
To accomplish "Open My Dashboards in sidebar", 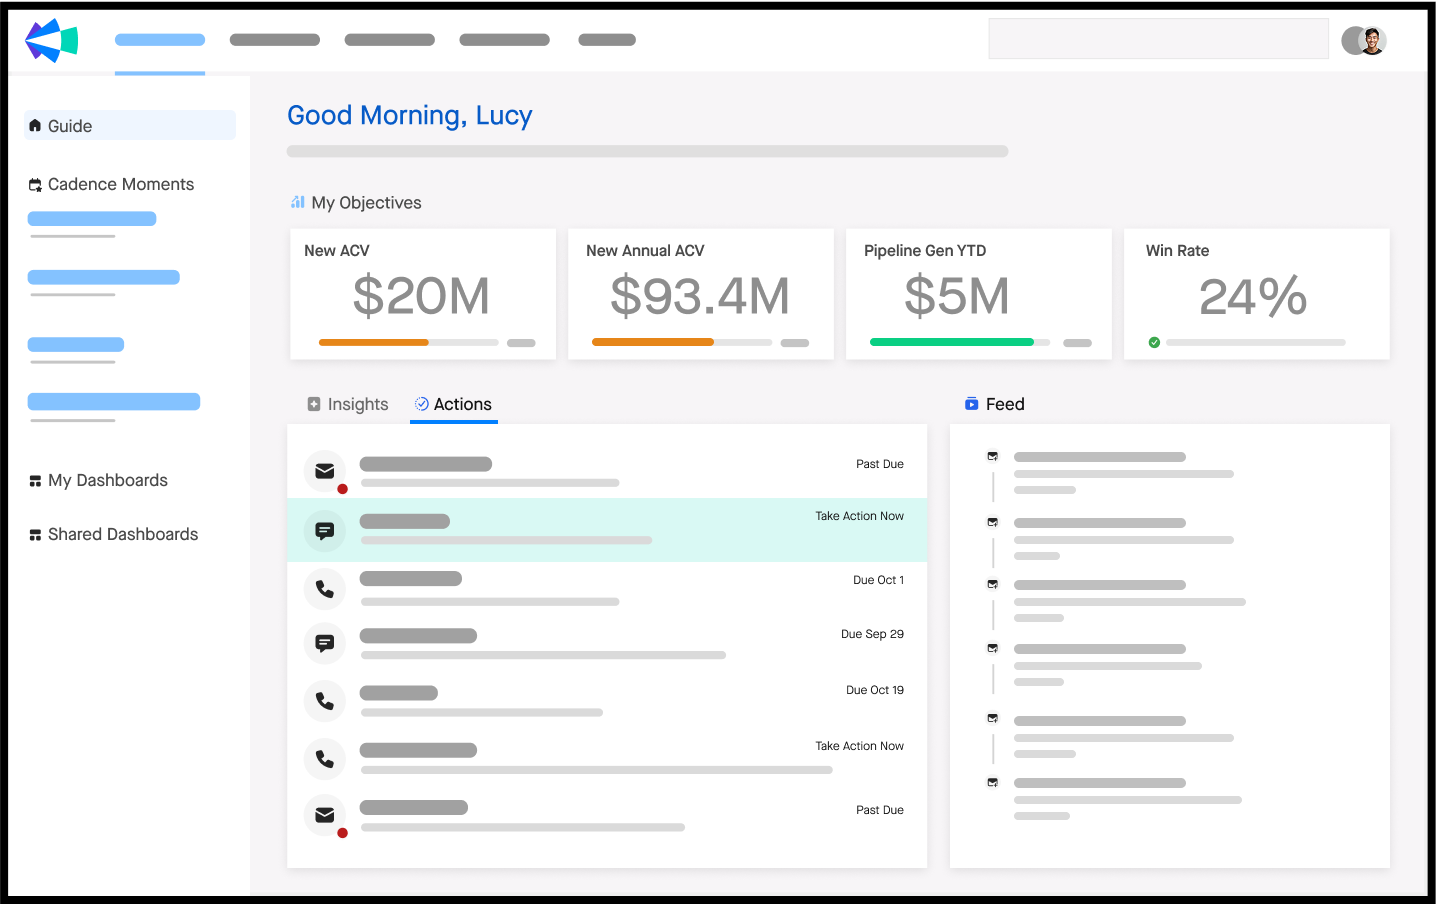I will [x=107, y=481].
